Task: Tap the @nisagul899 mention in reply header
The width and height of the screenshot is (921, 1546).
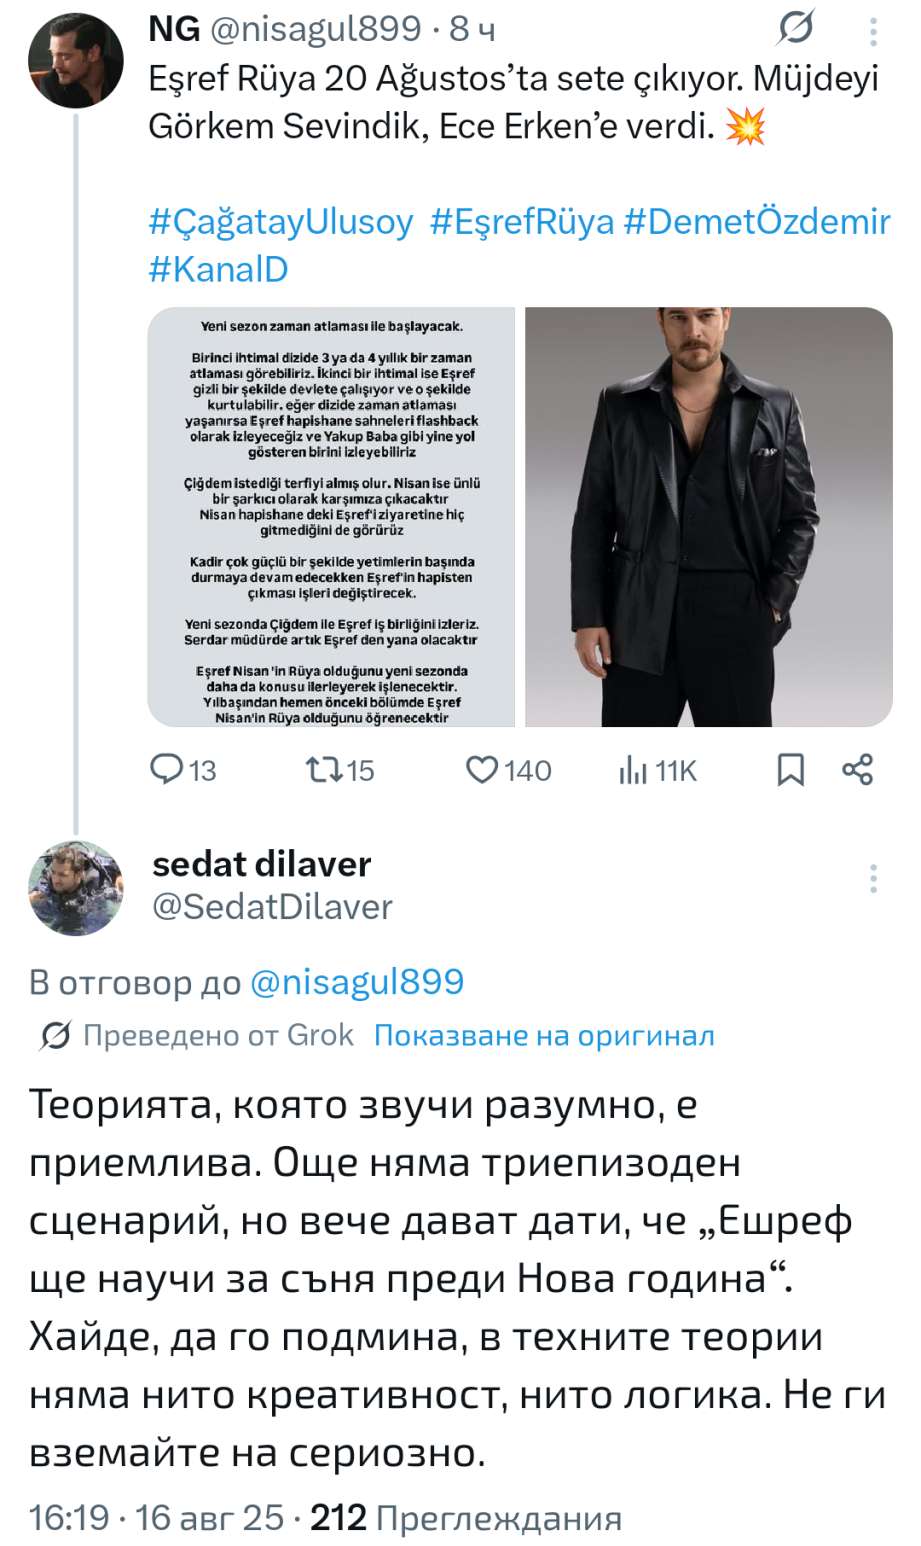Action: 356,982
